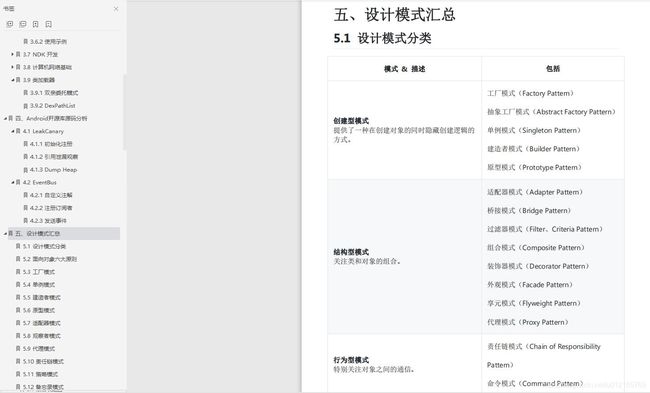Open bookmark 3.9.2 DexPathList

[x=53, y=106]
